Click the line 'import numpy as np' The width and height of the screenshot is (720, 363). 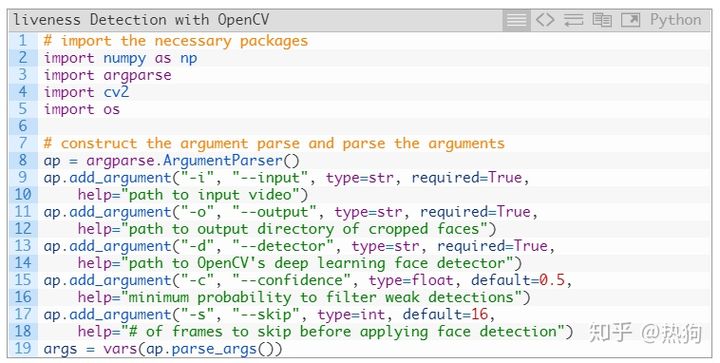coord(120,58)
